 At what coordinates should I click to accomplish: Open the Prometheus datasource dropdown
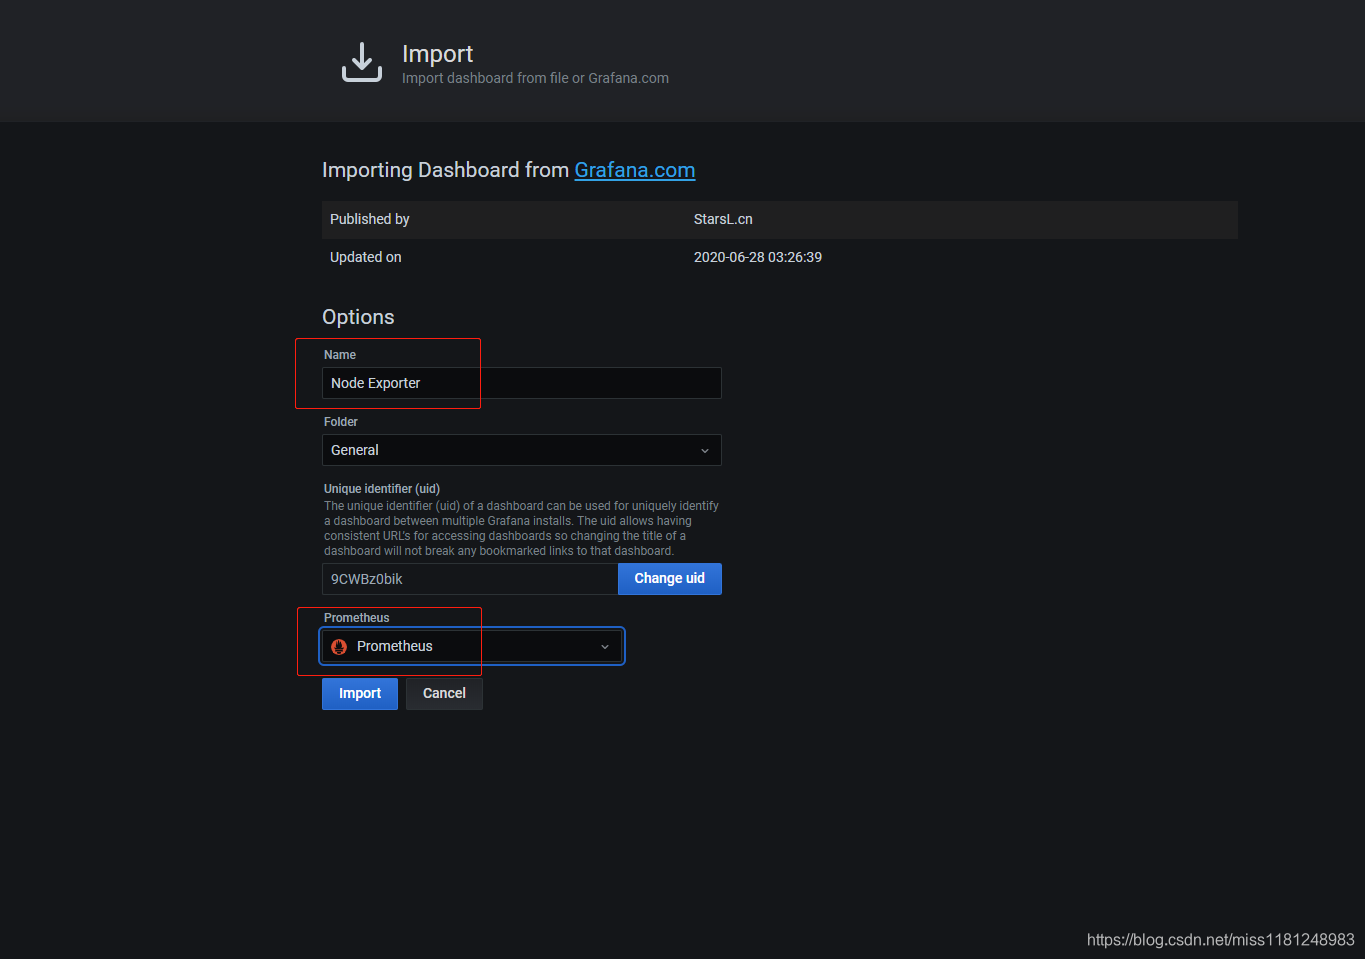coord(472,646)
